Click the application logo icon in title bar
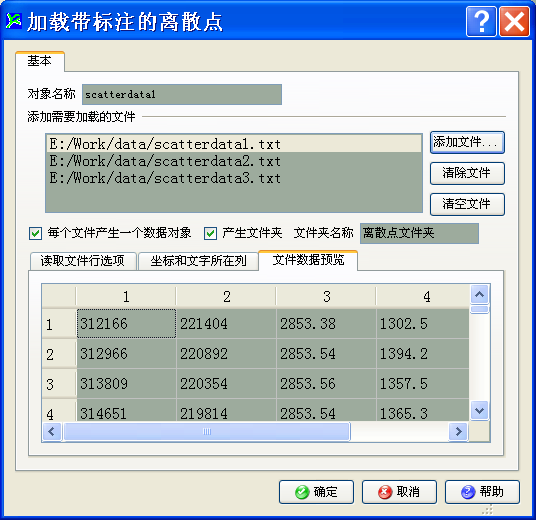536x520 pixels. [x=14, y=21]
